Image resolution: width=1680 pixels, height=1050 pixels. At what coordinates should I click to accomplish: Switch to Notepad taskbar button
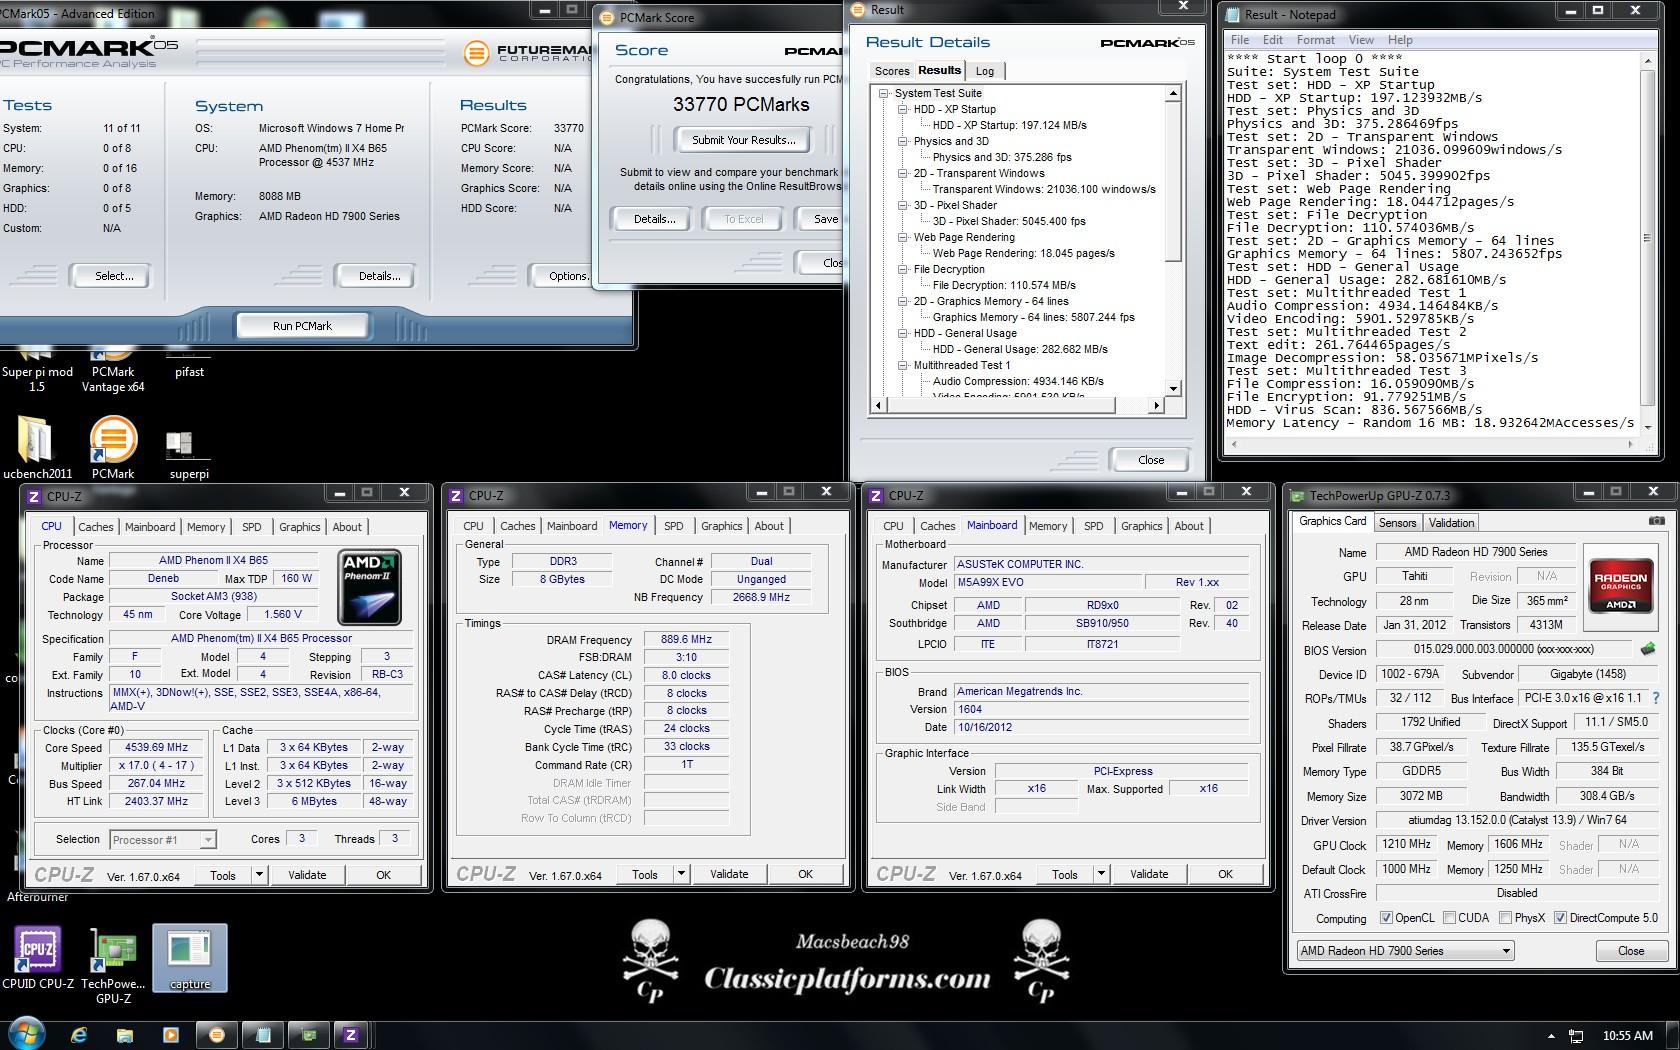(263, 1035)
